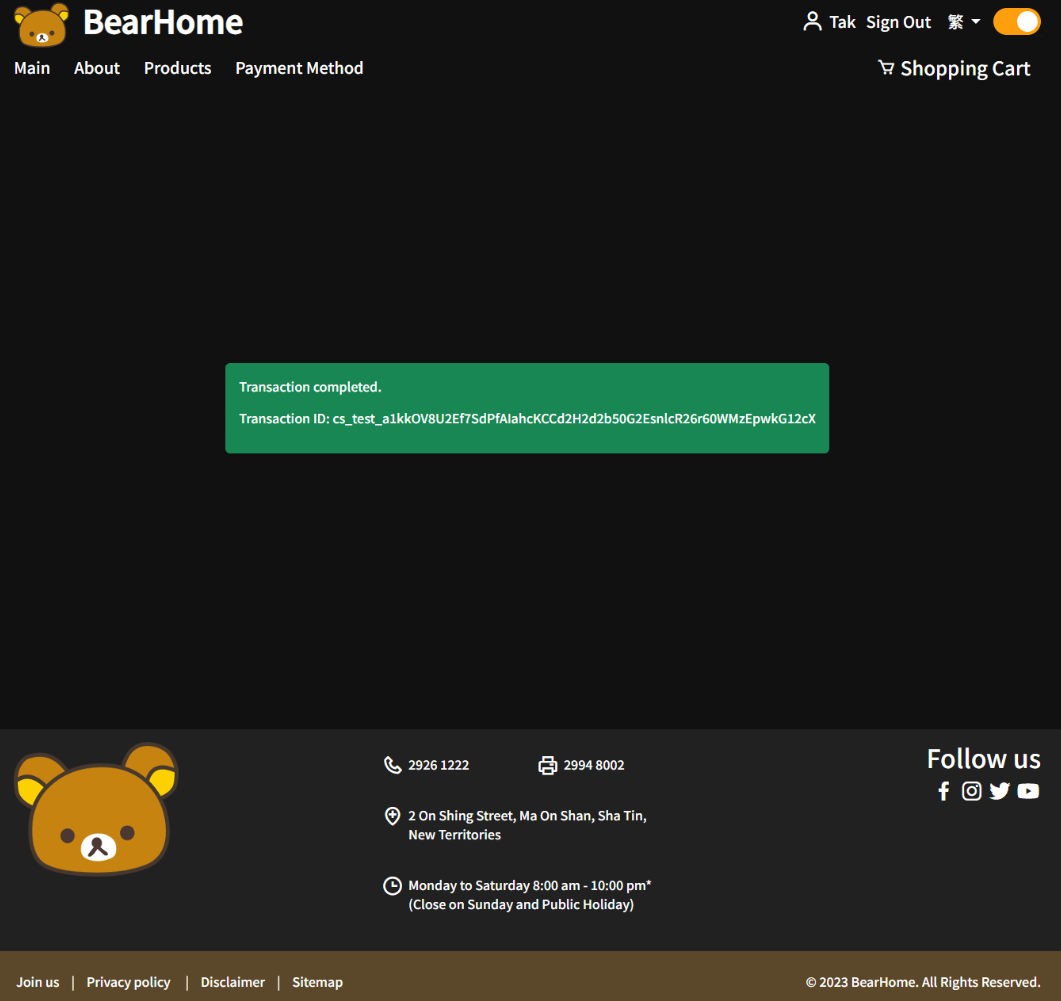Open the Products menu

coord(177,68)
